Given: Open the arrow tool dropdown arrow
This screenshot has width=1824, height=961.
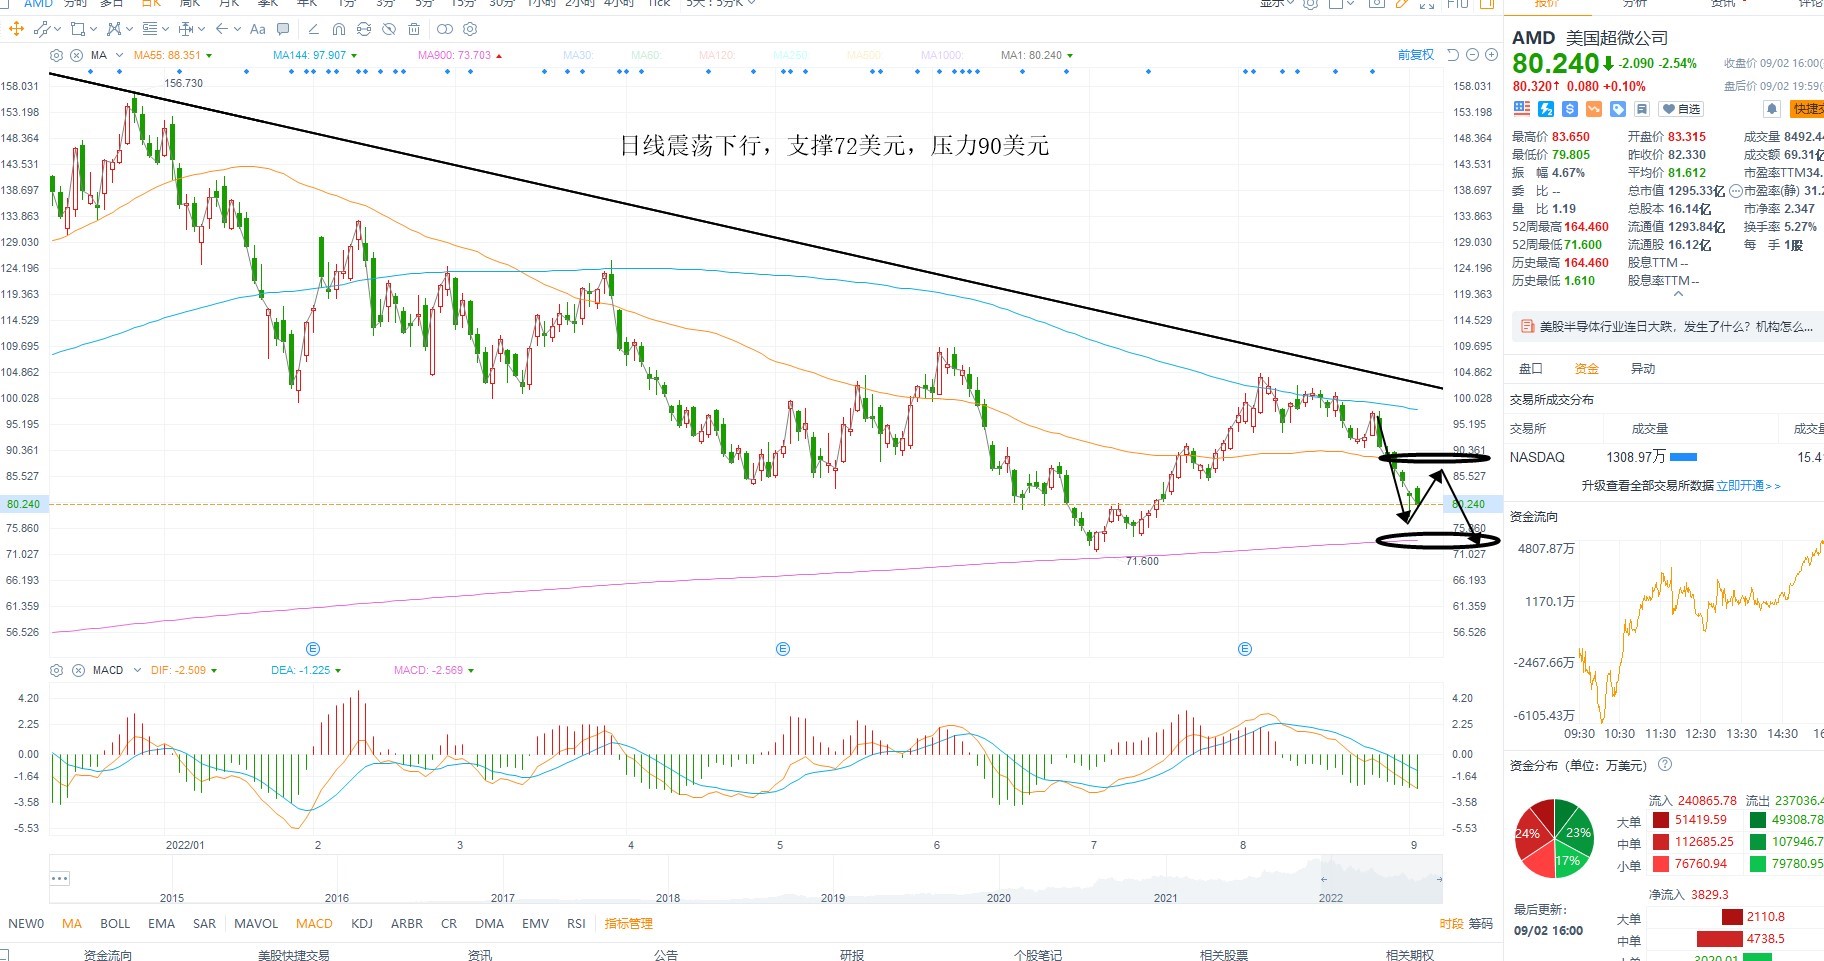Looking at the screenshot, I should pyautogui.click(x=237, y=29).
